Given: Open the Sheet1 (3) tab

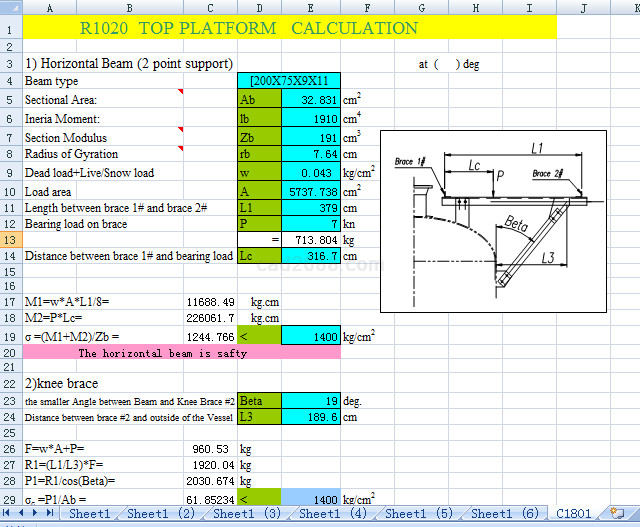Looking at the screenshot, I should coord(246,513).
